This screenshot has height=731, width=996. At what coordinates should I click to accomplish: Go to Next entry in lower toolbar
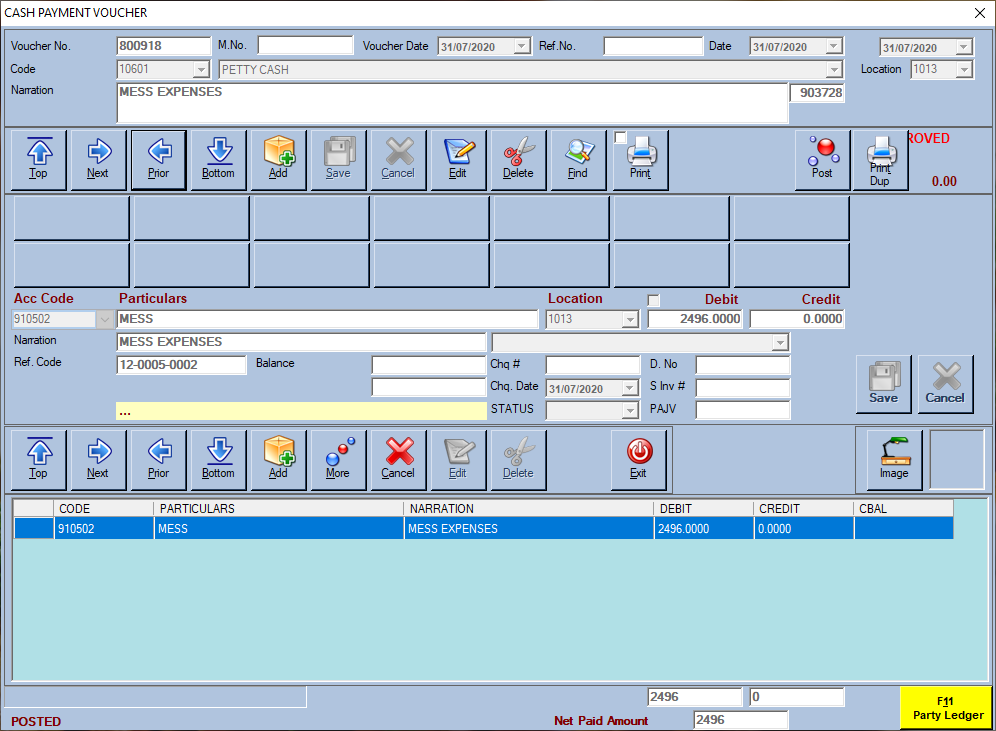click(98, 460)
